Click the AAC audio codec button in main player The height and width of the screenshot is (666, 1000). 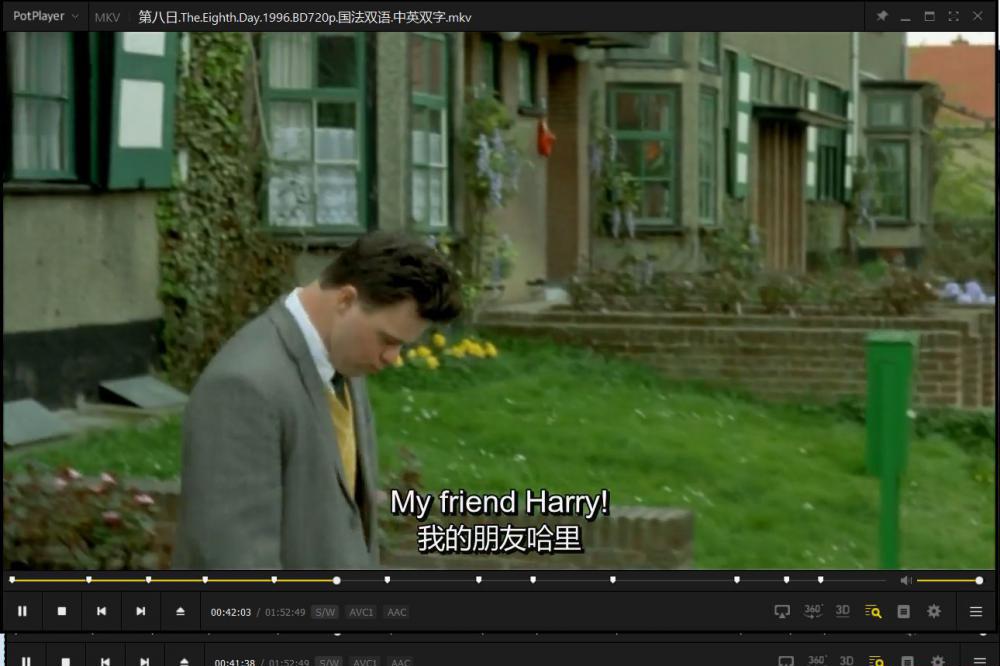click(397, 612)
